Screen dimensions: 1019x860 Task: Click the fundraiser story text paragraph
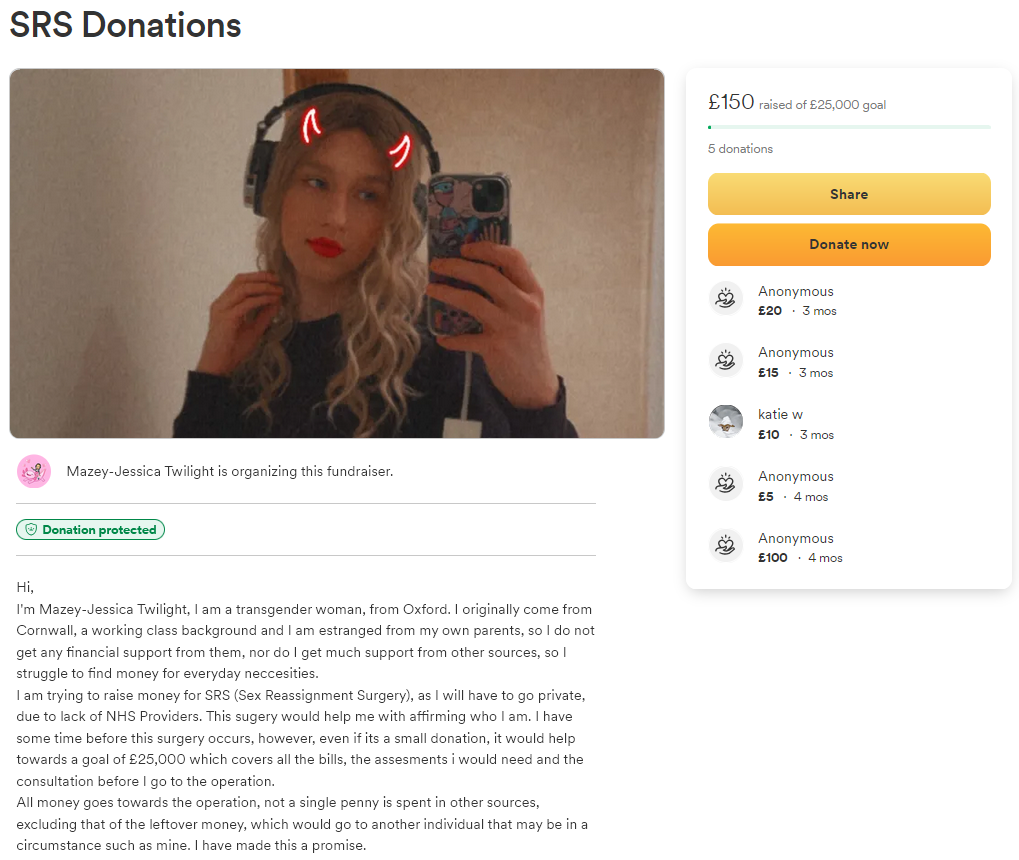pos(305,716)
